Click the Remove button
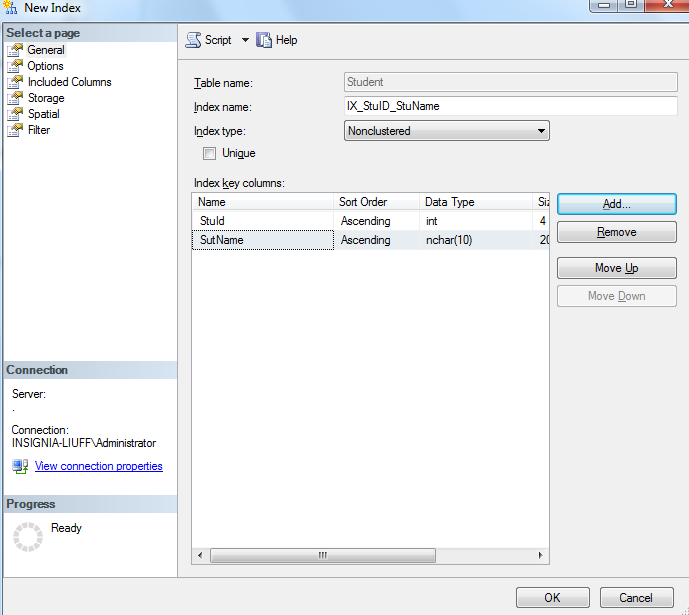The image size is (689, 615). point(616,232)
